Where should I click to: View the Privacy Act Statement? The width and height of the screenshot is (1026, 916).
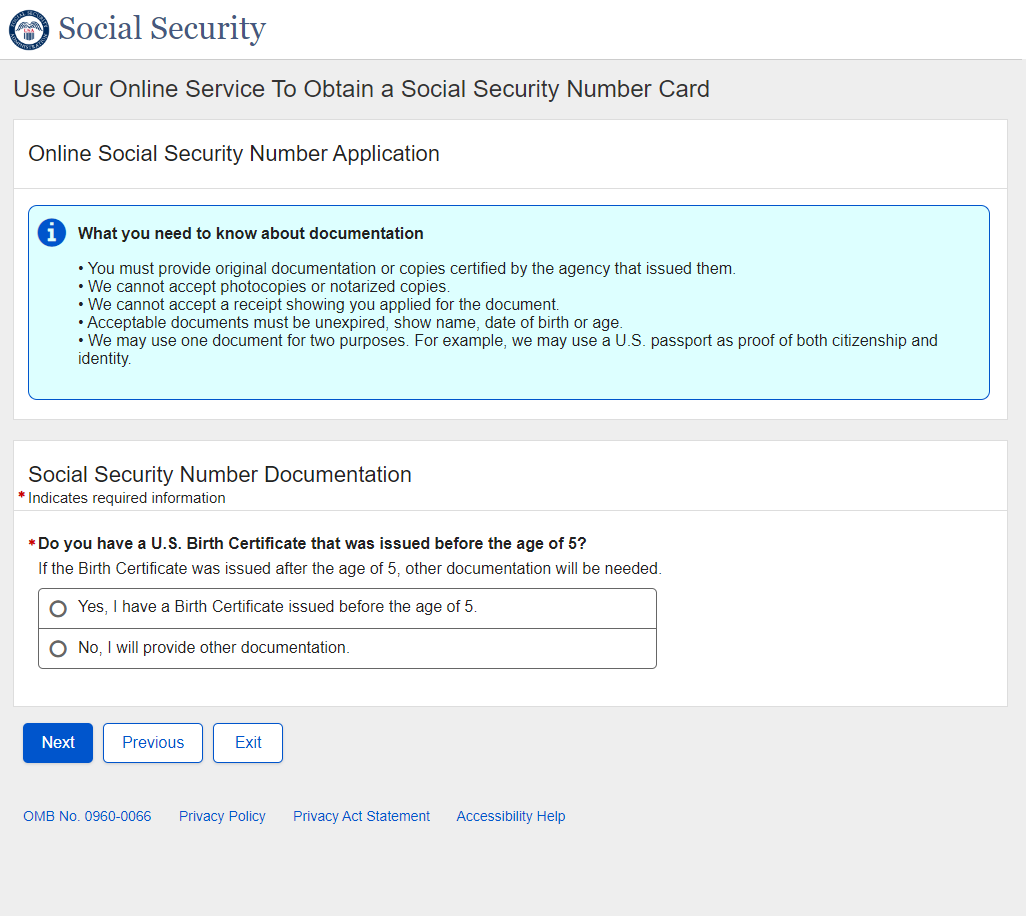(361, 816)
